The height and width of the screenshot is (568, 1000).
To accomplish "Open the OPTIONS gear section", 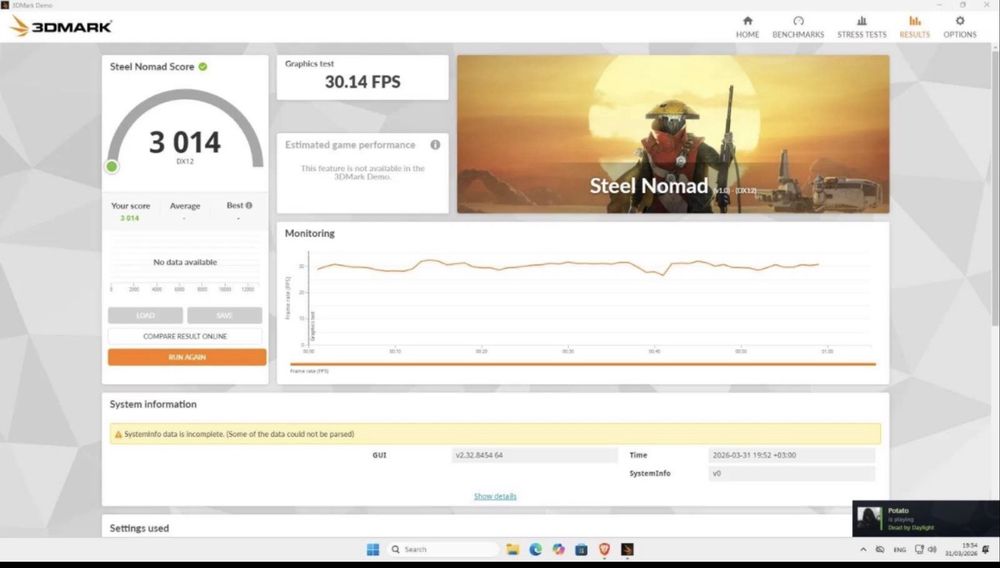I will click(x=960, y=27).
